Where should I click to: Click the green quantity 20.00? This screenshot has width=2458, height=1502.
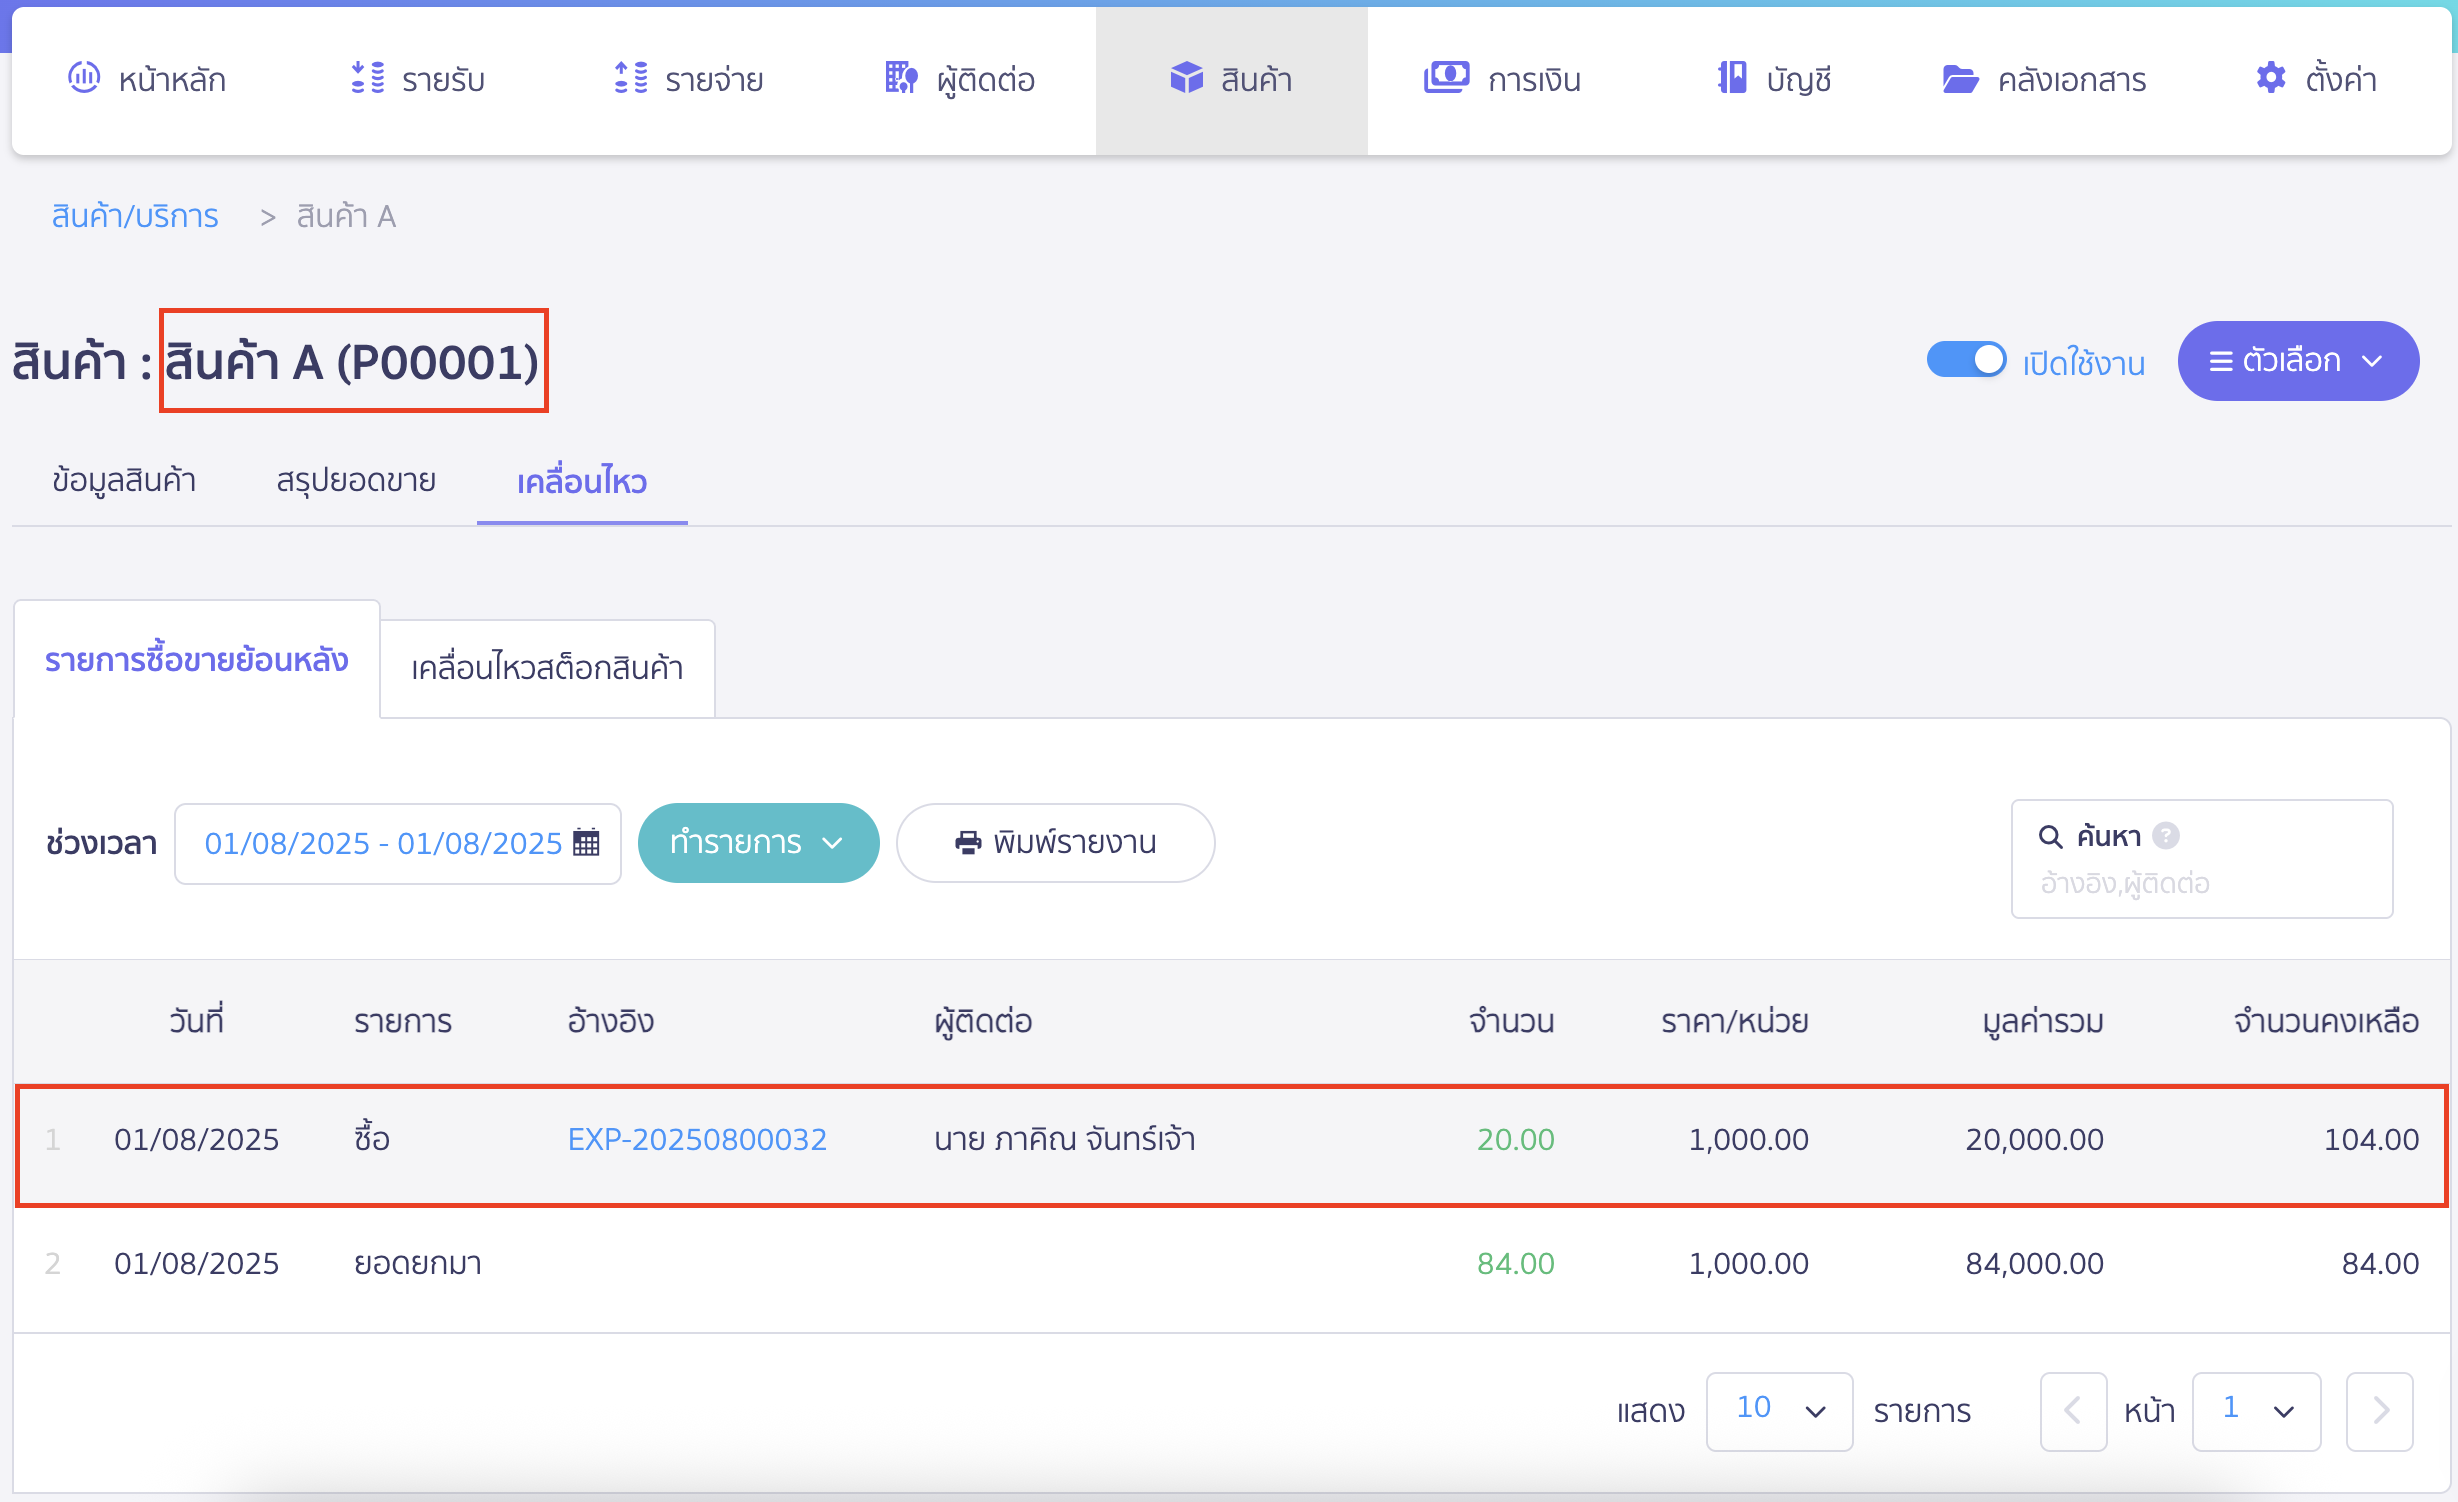[x=1515, y=1139]
